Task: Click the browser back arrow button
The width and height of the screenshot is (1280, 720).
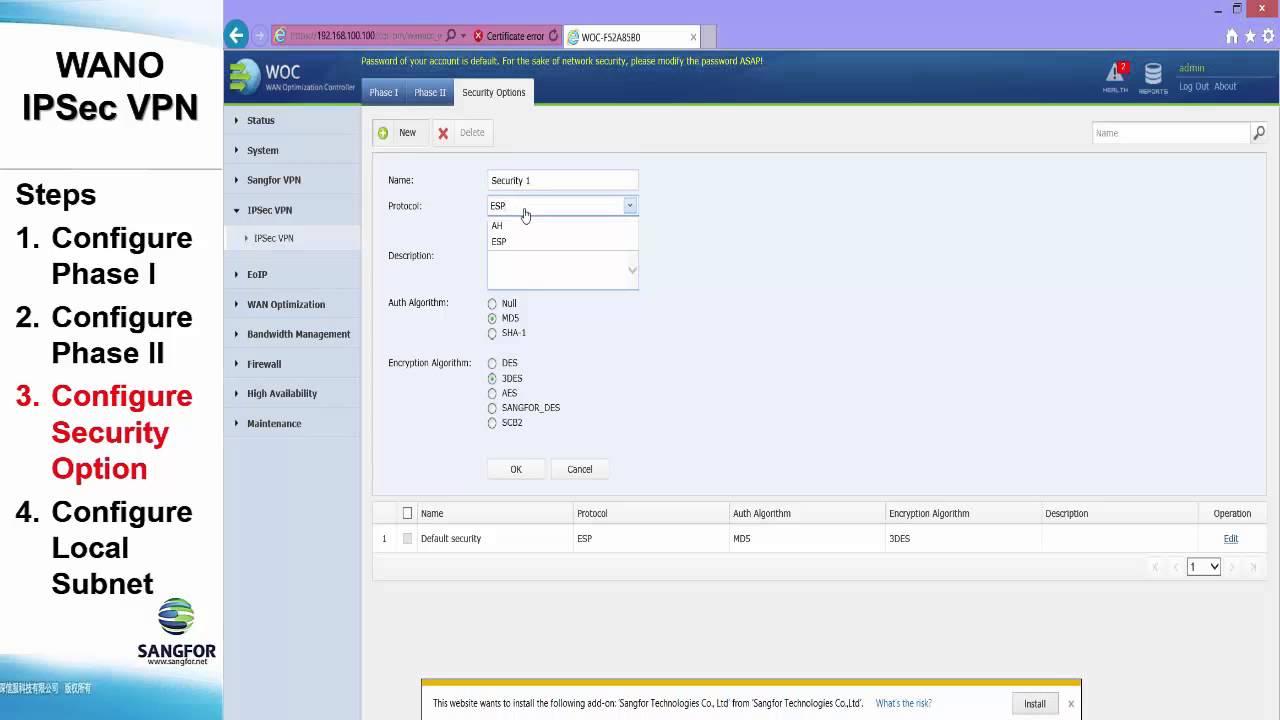Action: [236, 36]
